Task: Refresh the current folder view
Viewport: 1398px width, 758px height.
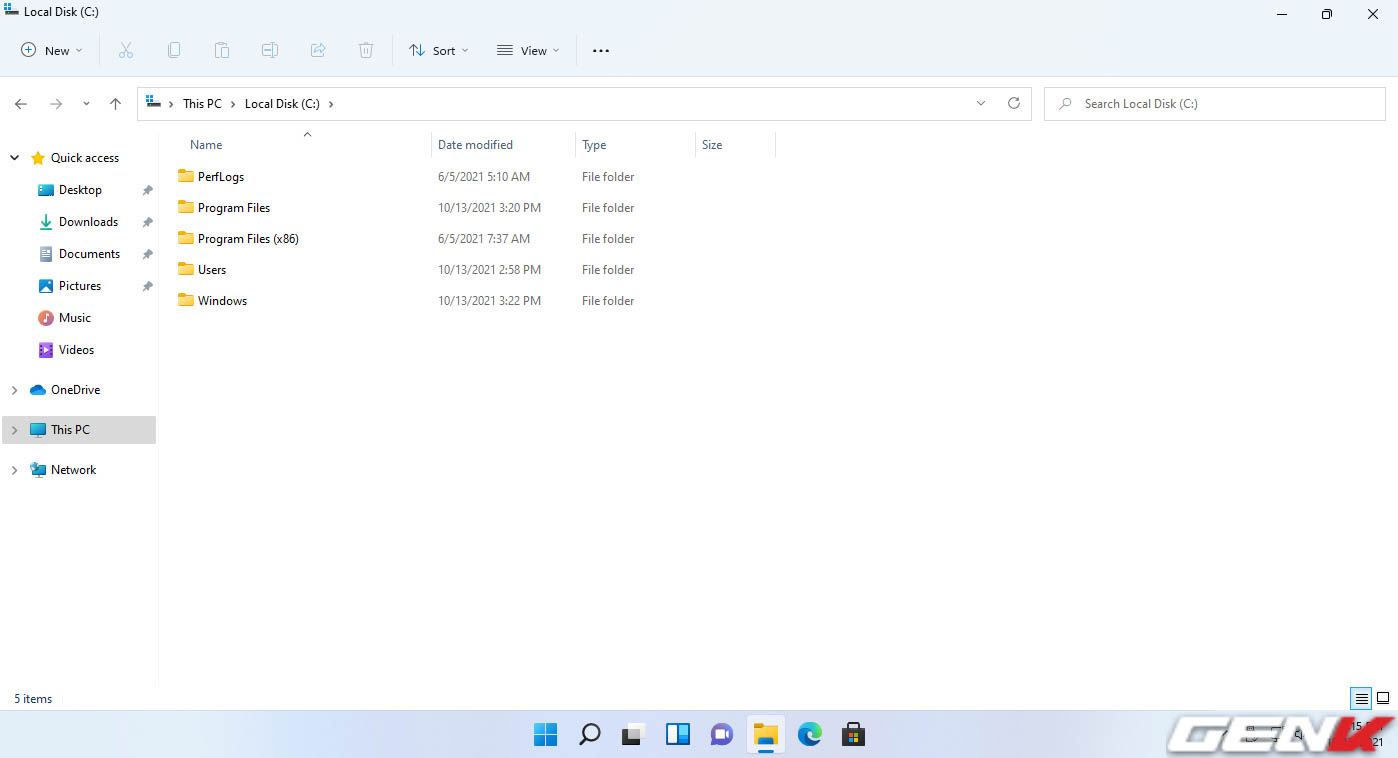Action: 1013,103
